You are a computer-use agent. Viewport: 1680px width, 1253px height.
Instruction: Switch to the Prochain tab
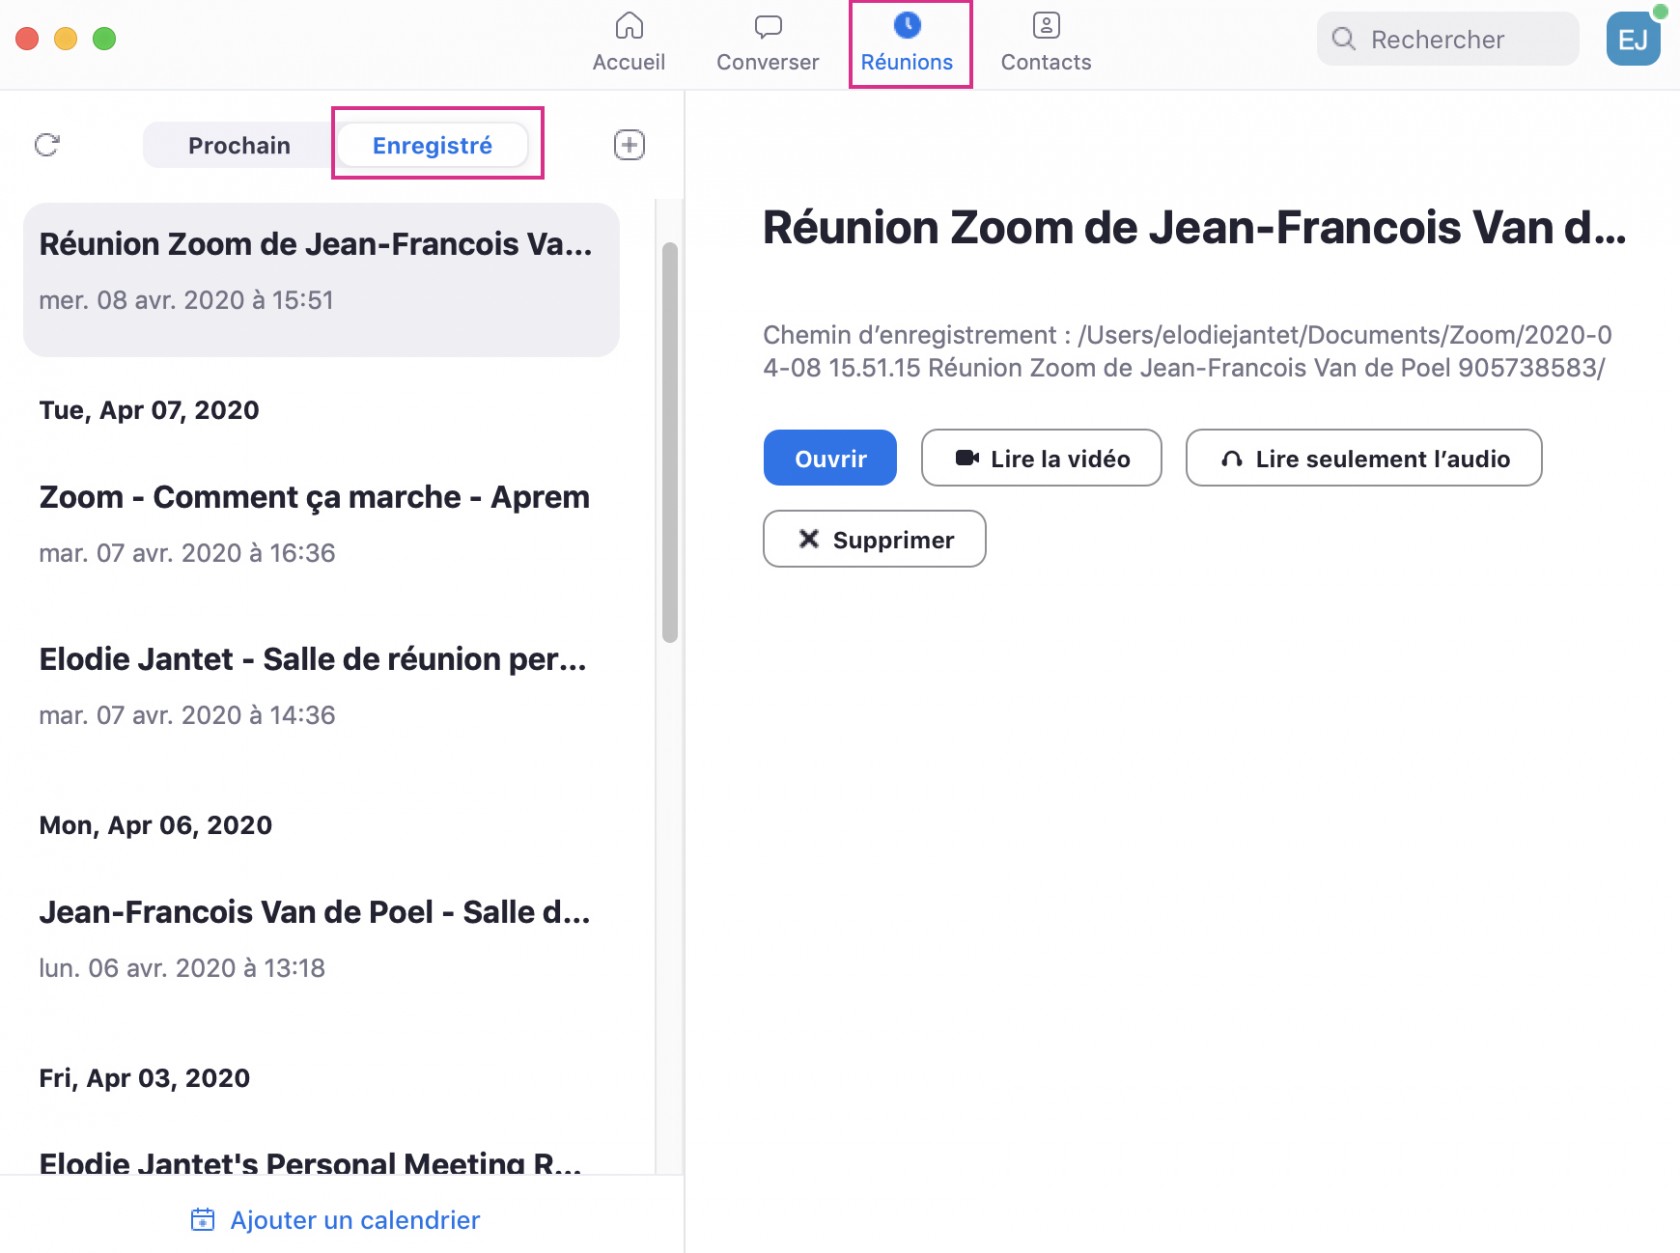[239, 146]
